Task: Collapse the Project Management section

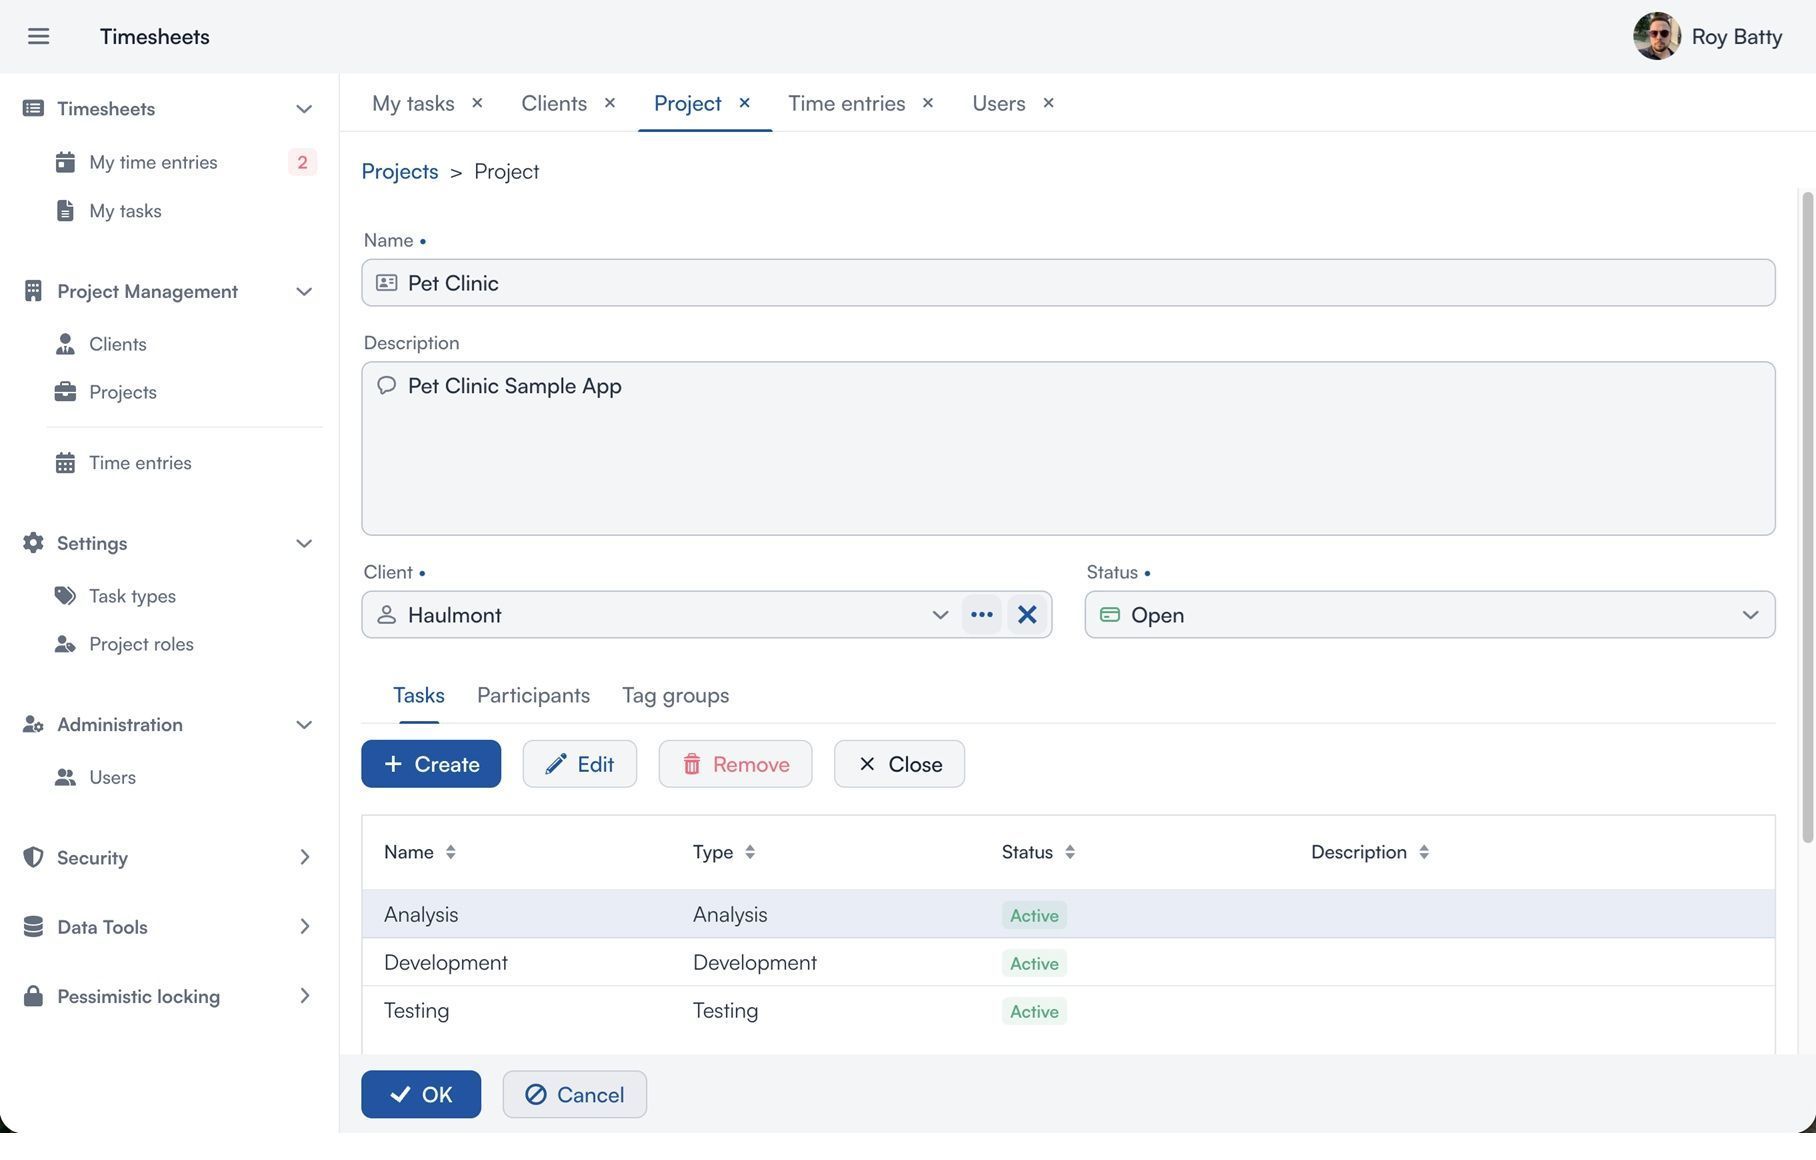Action: tap(303, 292)
